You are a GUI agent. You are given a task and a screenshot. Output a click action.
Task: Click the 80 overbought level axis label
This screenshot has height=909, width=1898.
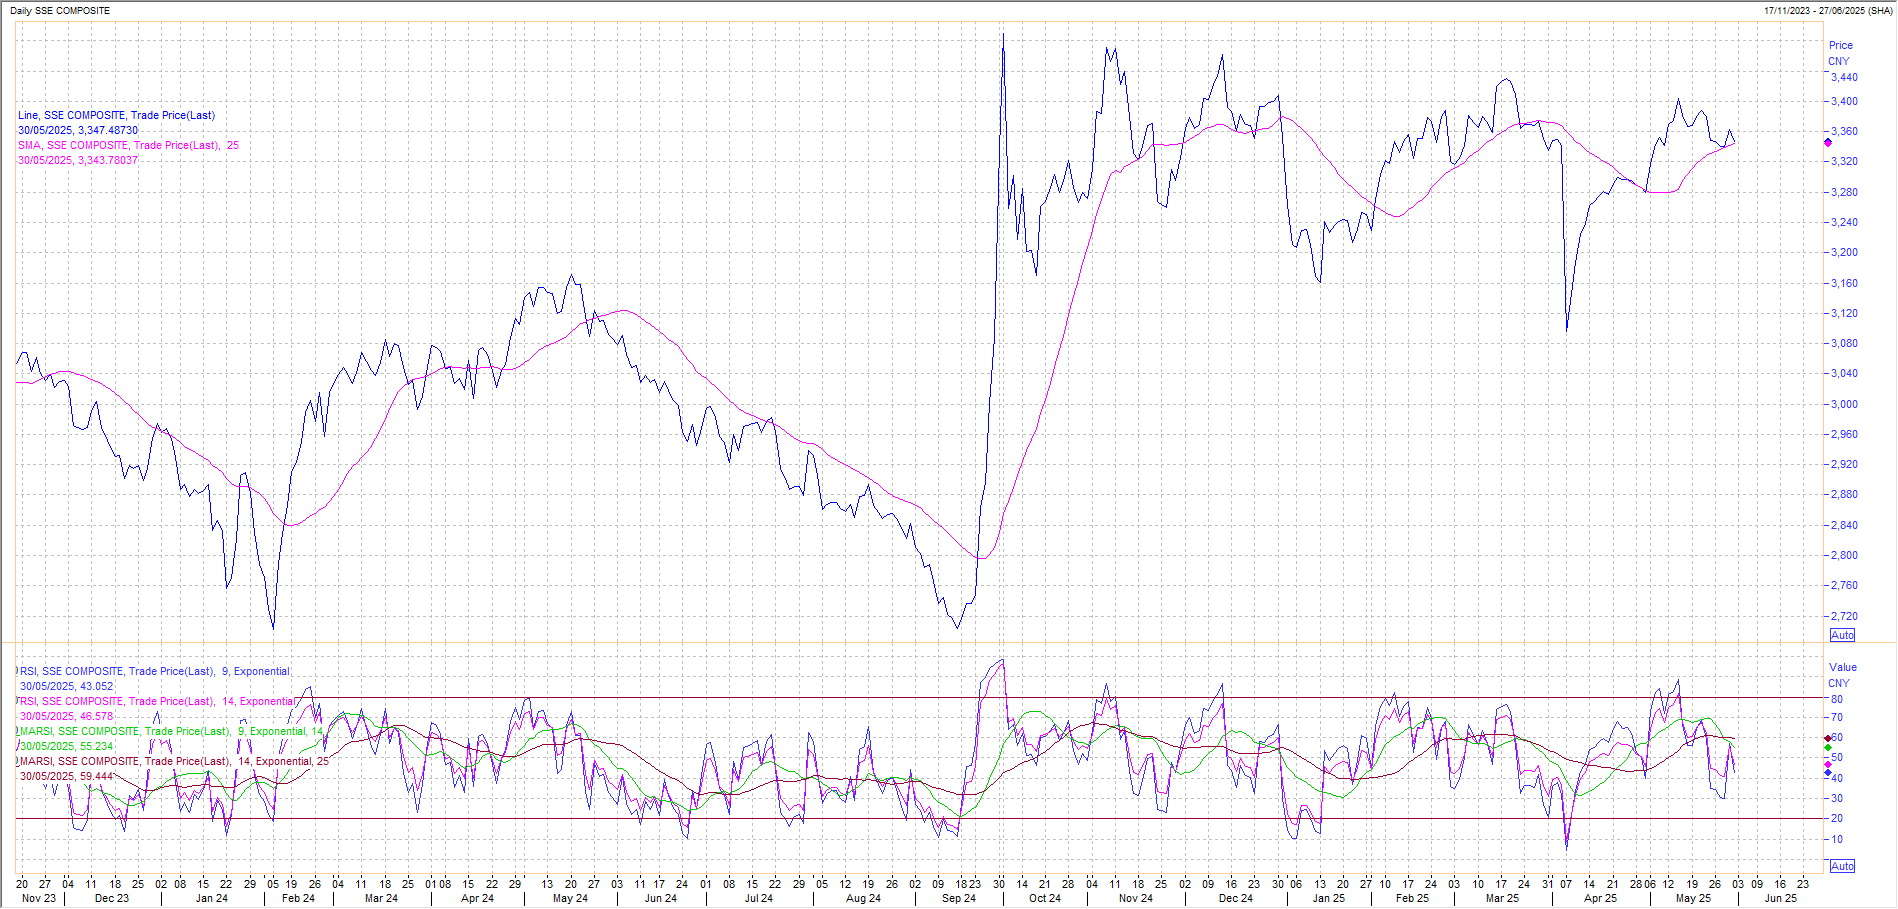tap(1837, 700)
